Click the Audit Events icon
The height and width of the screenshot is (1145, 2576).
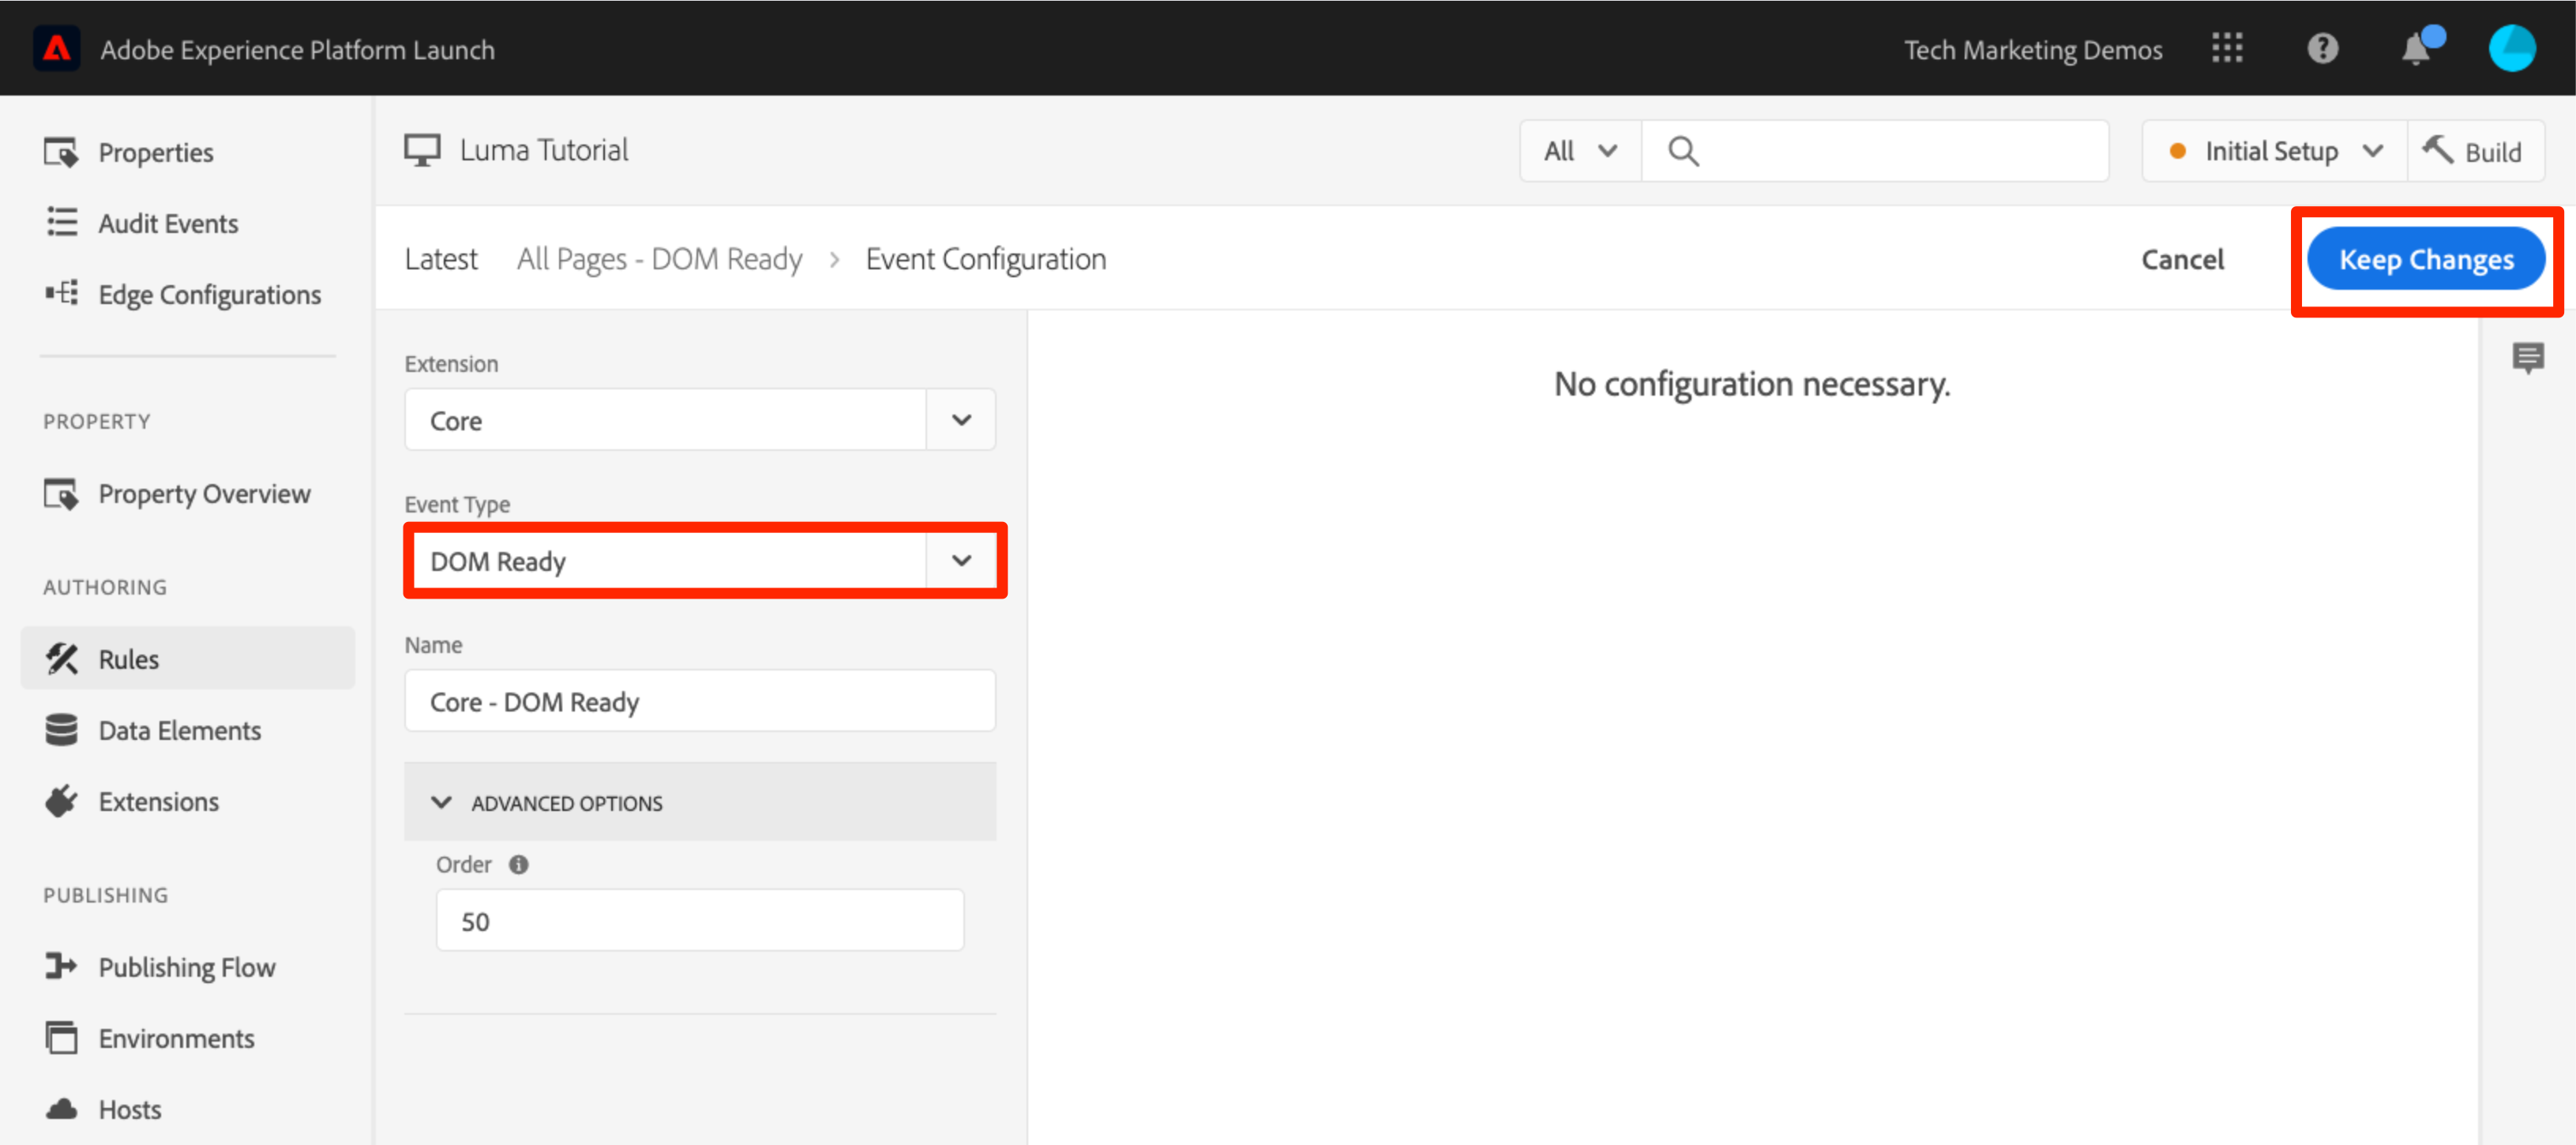pyautogui.click(x=59, y=222)
